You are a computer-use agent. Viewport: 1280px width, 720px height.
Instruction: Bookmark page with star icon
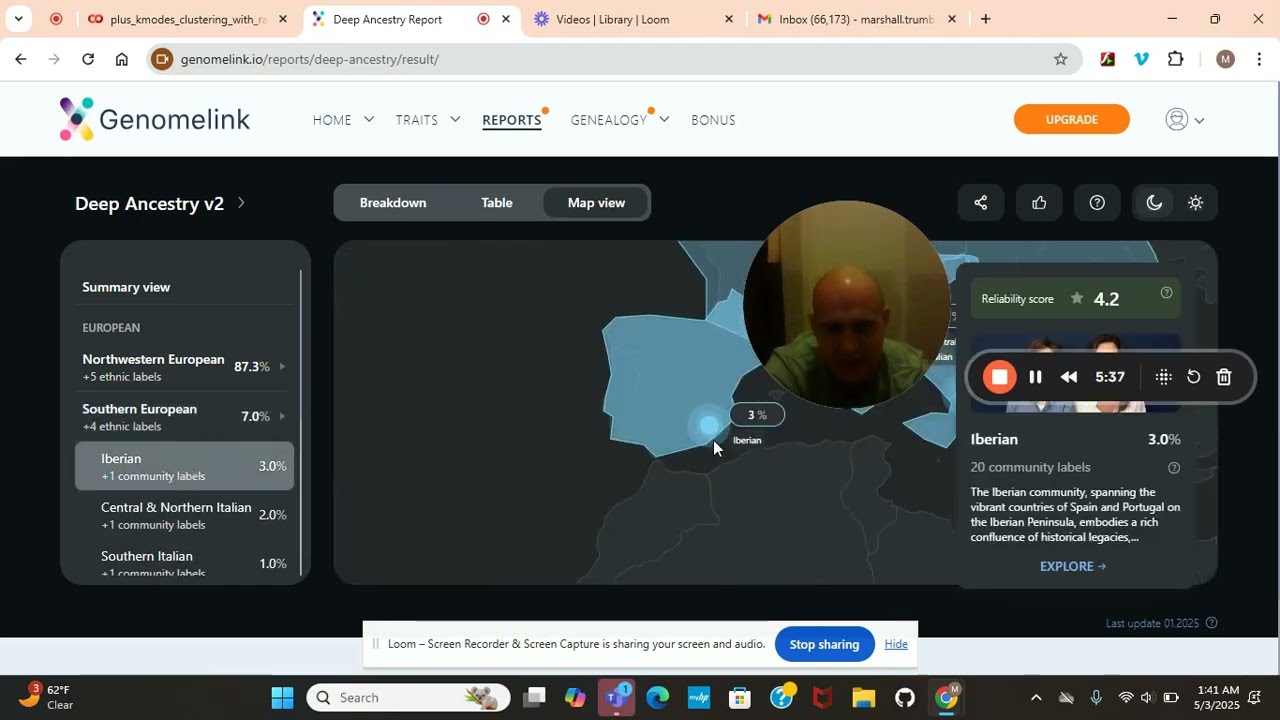[1060, 59]
